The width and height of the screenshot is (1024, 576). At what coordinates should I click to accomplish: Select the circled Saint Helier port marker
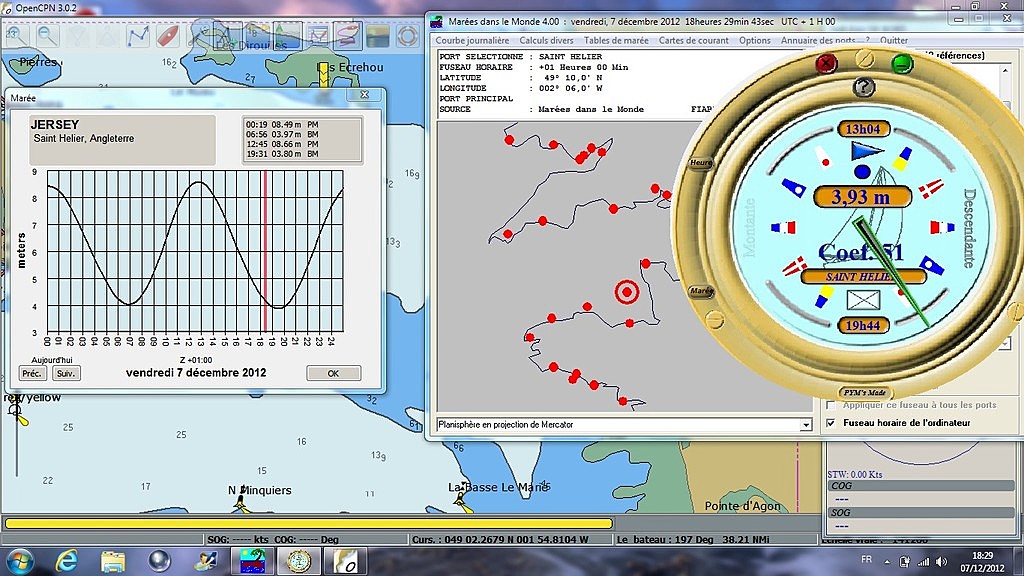tap(627, 292)
